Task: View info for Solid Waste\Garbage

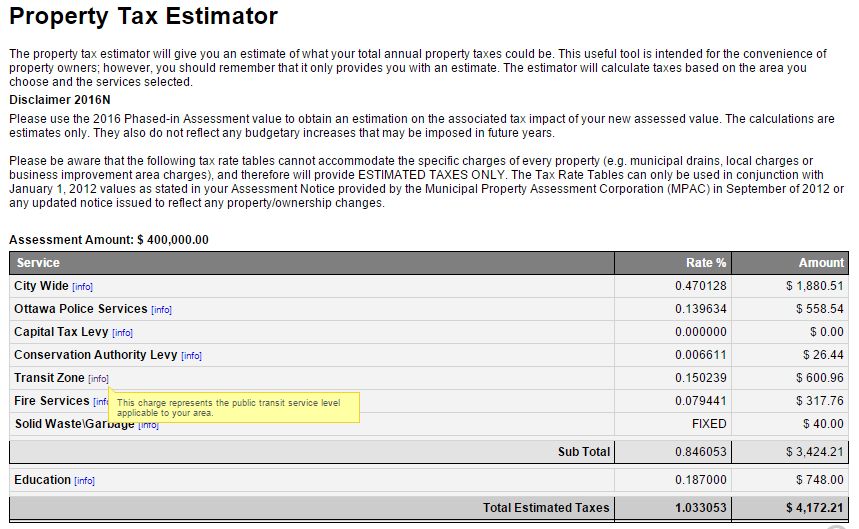Action: tap(148, 425)
